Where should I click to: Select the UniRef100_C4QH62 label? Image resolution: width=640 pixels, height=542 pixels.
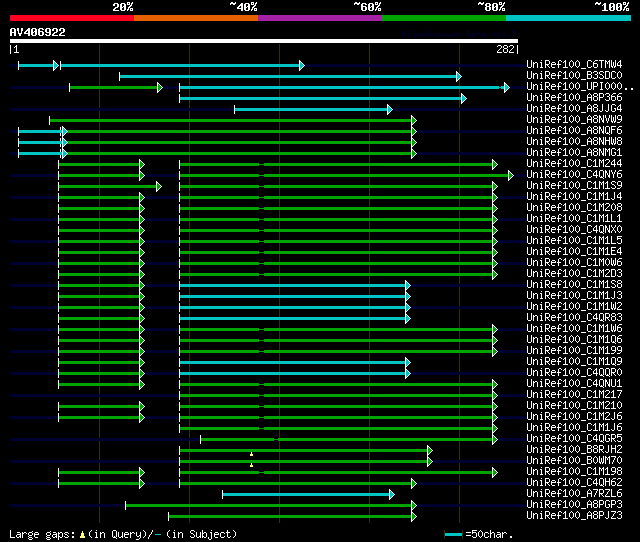click(x=574, y=483)
